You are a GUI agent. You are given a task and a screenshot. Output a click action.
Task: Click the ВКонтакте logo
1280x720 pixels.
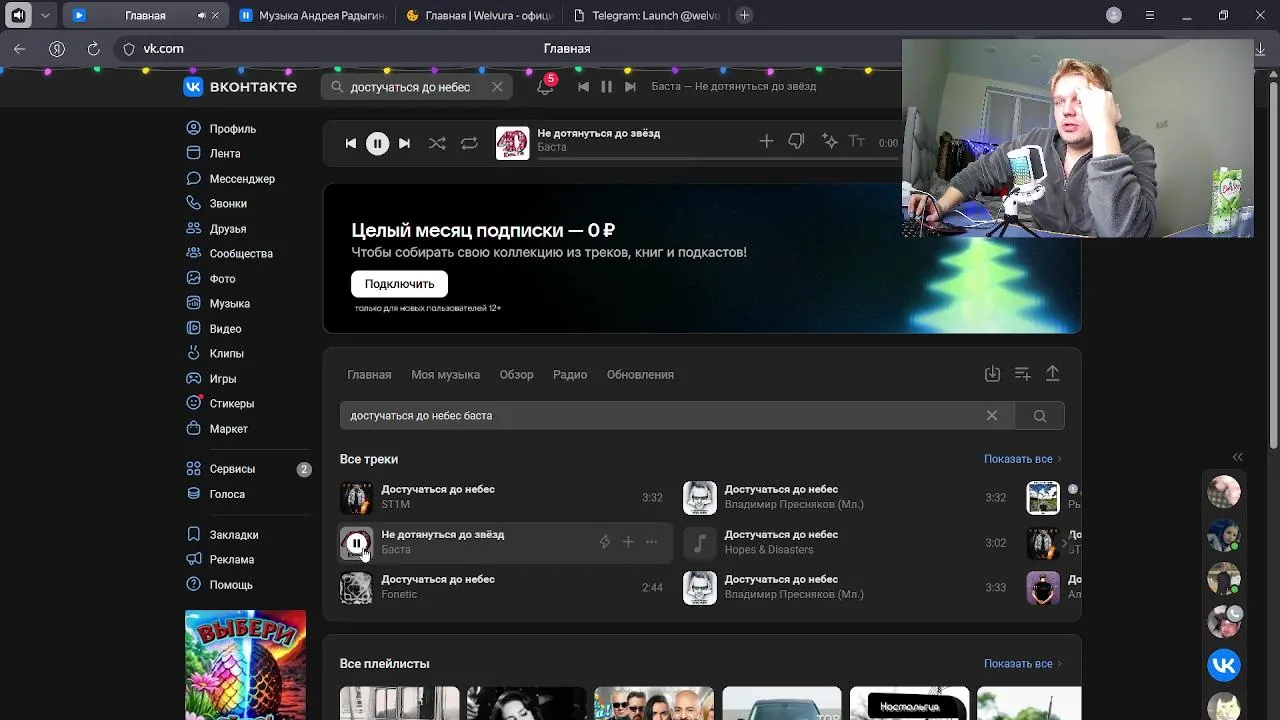tap(240, 87)
